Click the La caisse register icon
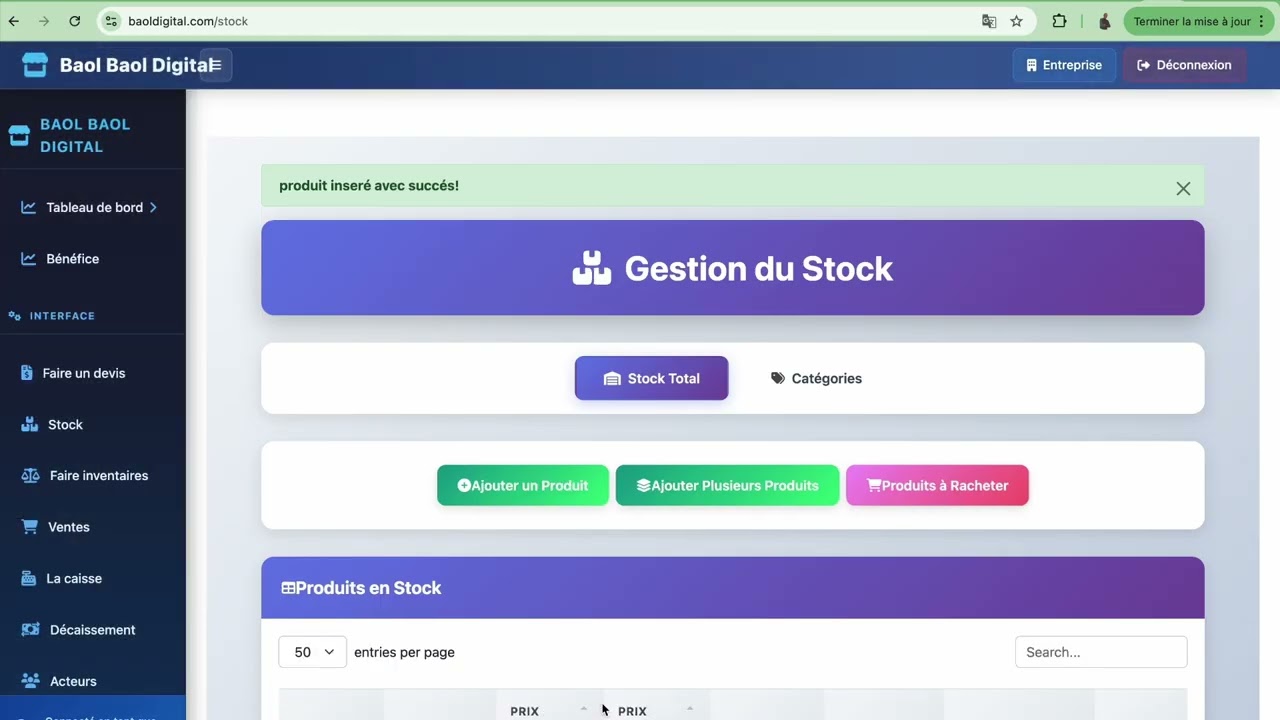The image size is (1280, 720). click(x=28, y=579)
